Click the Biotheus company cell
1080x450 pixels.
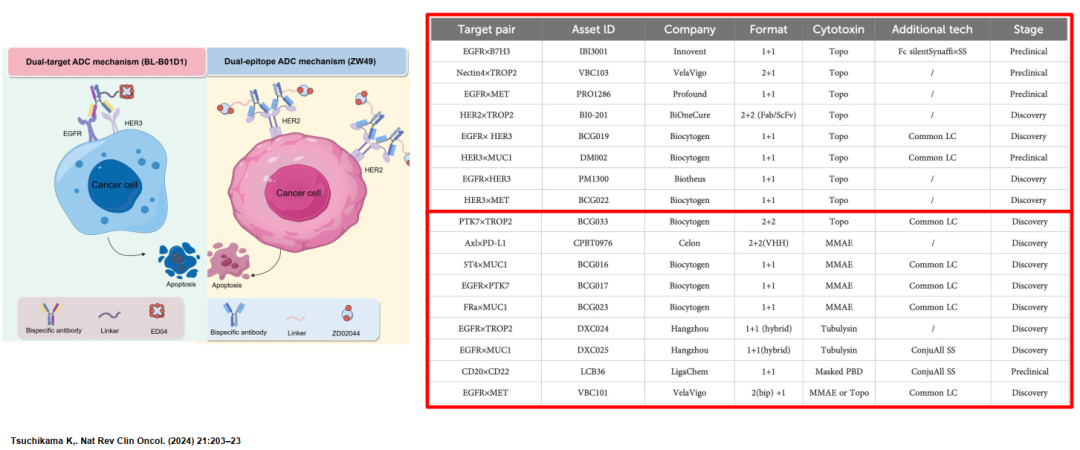pos(689,179)
